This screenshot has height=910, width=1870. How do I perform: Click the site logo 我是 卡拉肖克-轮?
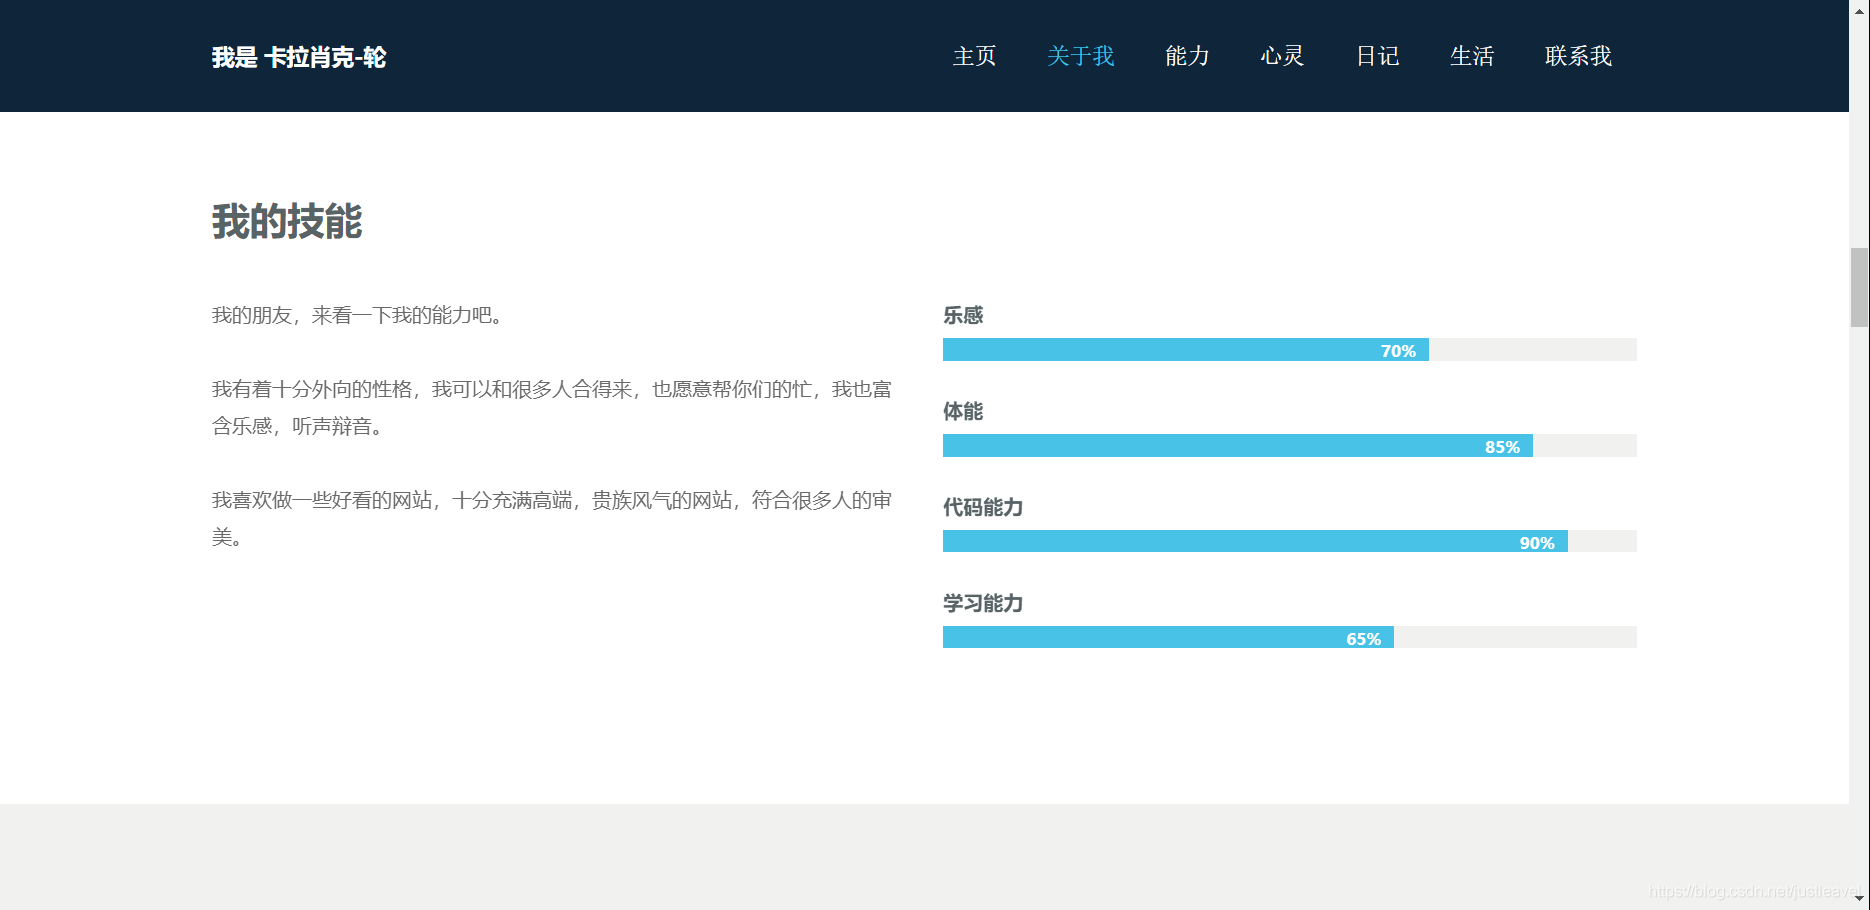[x=299, y=57]
